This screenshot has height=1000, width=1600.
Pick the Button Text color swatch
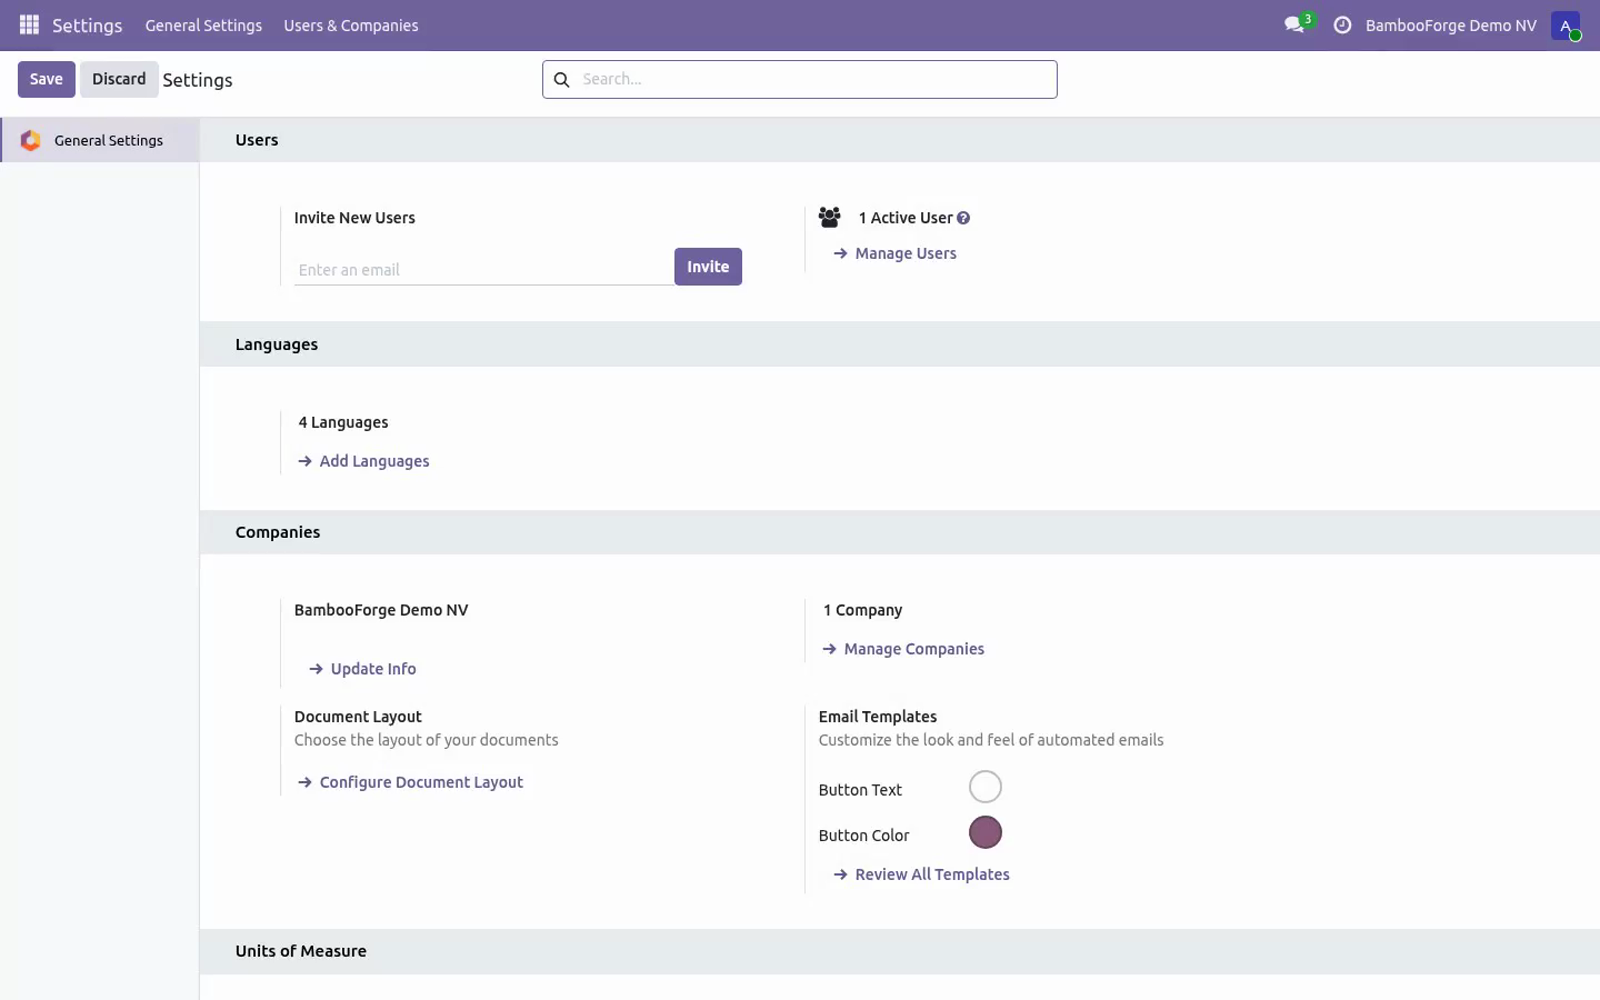pos(985,787)
